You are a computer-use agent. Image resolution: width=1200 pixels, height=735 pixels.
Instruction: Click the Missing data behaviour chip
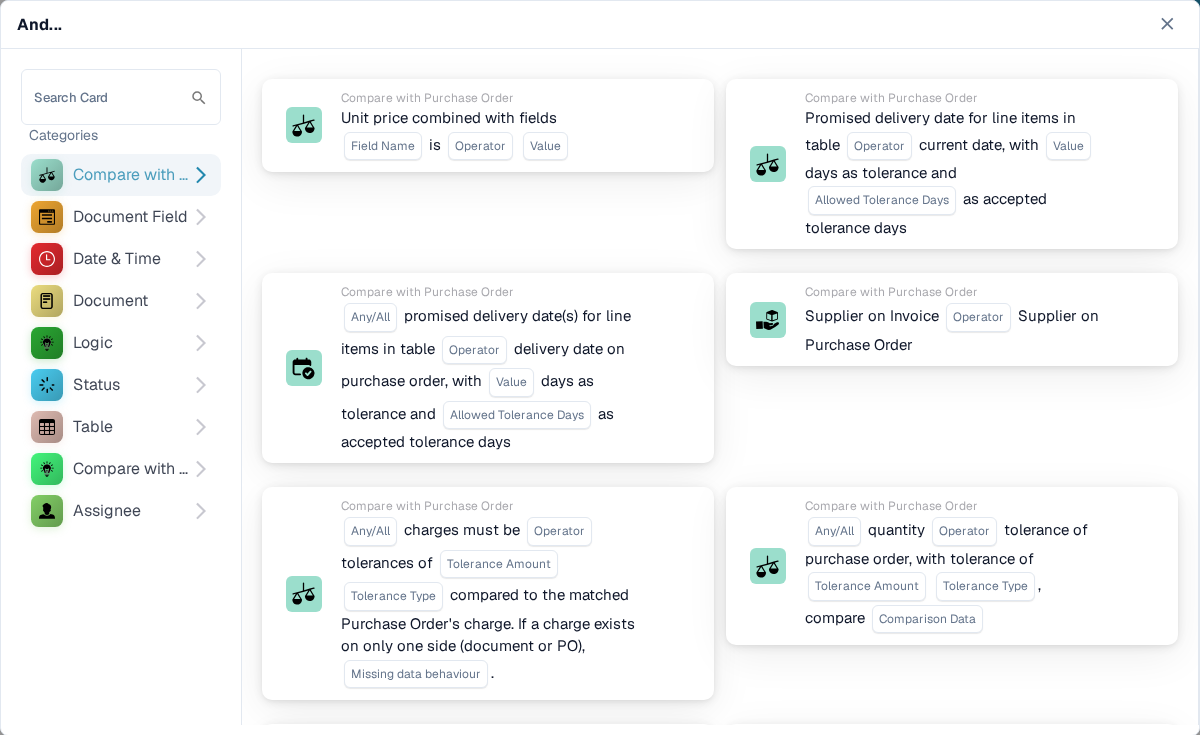[x=416, y=674]
